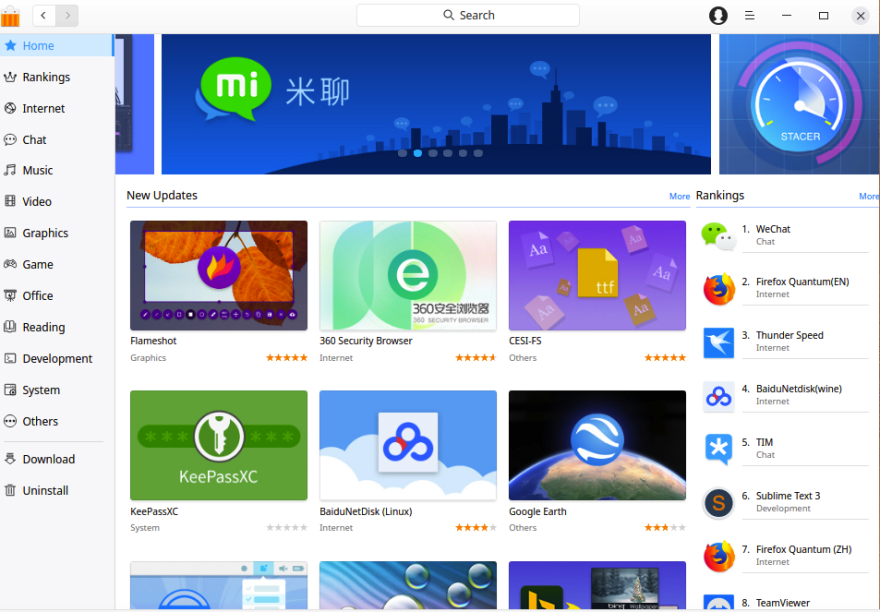This screenshot has width=880, height=612.
Task: Click the Others ellipsis icon in sidebar
Action: coord(10,421)
